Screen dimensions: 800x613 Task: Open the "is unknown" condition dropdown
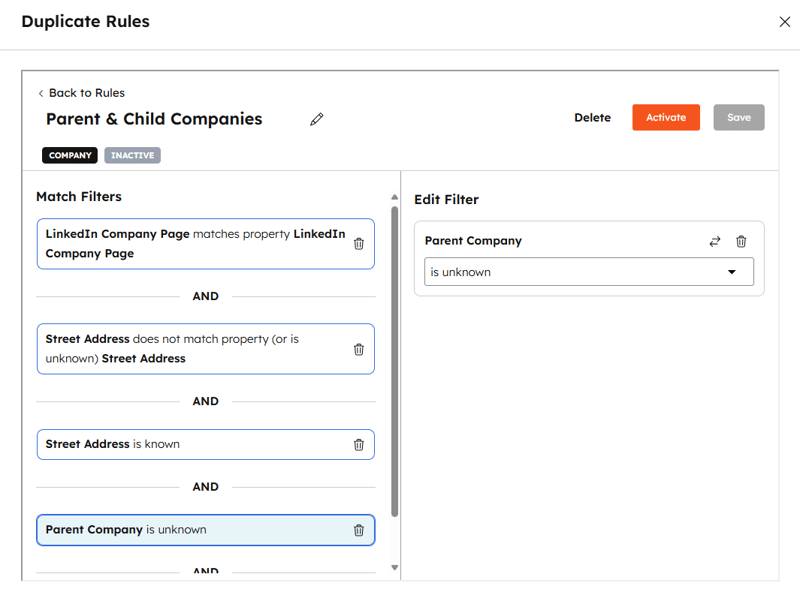click(x=588, y=271)
